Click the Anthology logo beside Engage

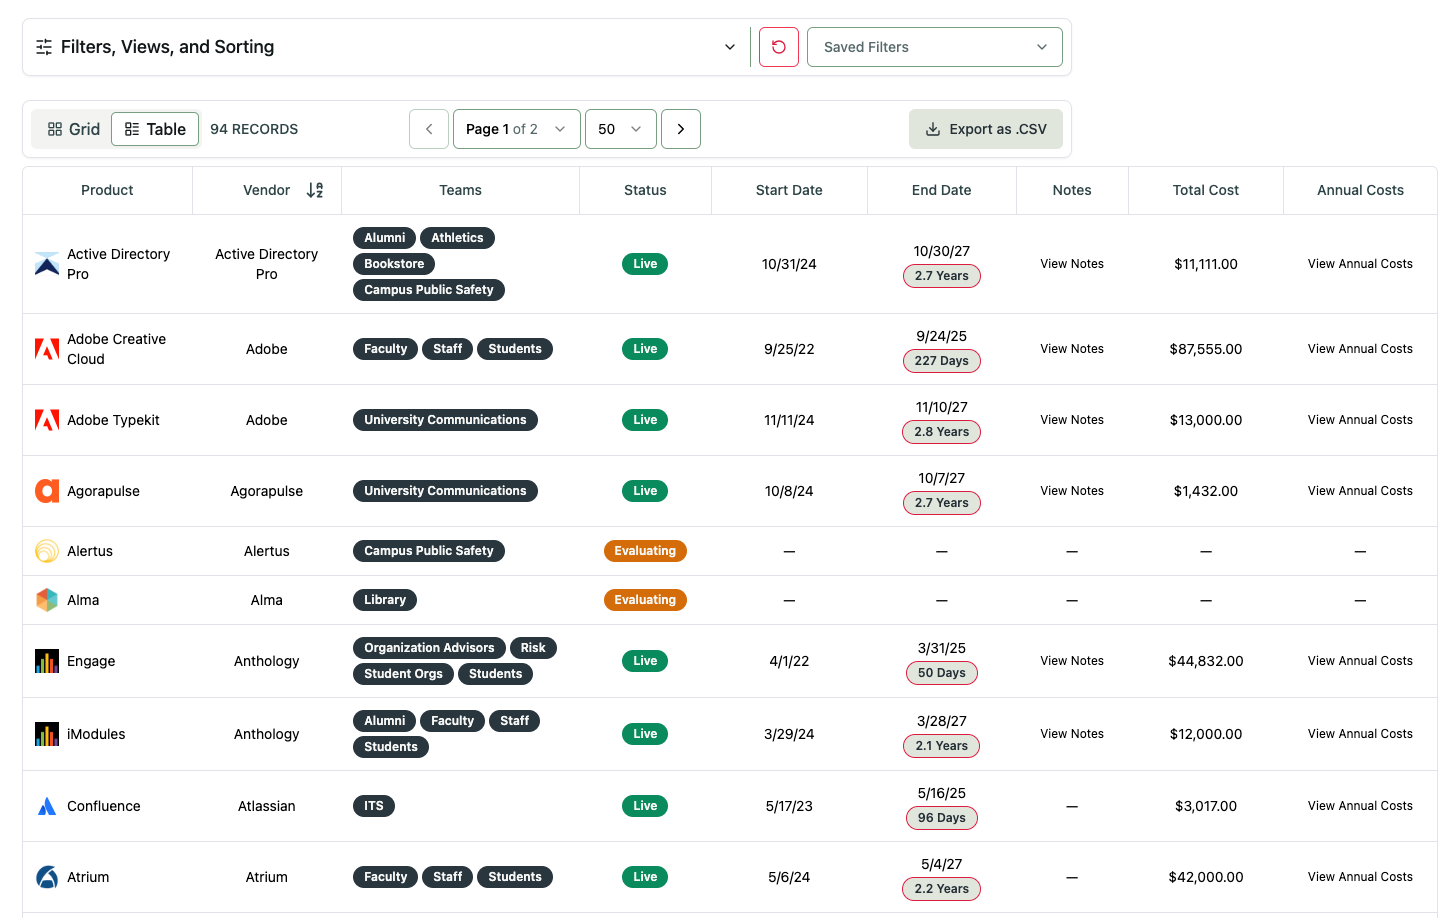[x=46, y=660]
